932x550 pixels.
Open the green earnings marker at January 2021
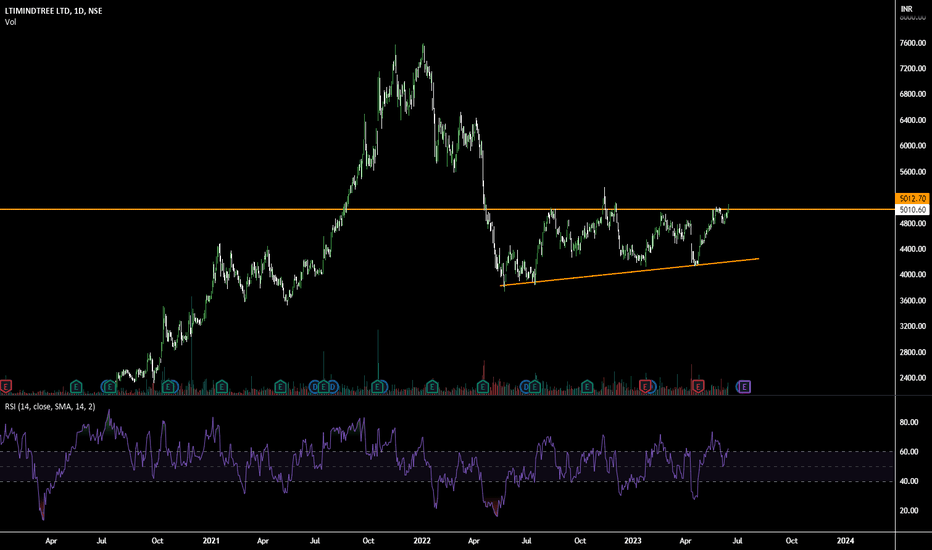[222, 387]
